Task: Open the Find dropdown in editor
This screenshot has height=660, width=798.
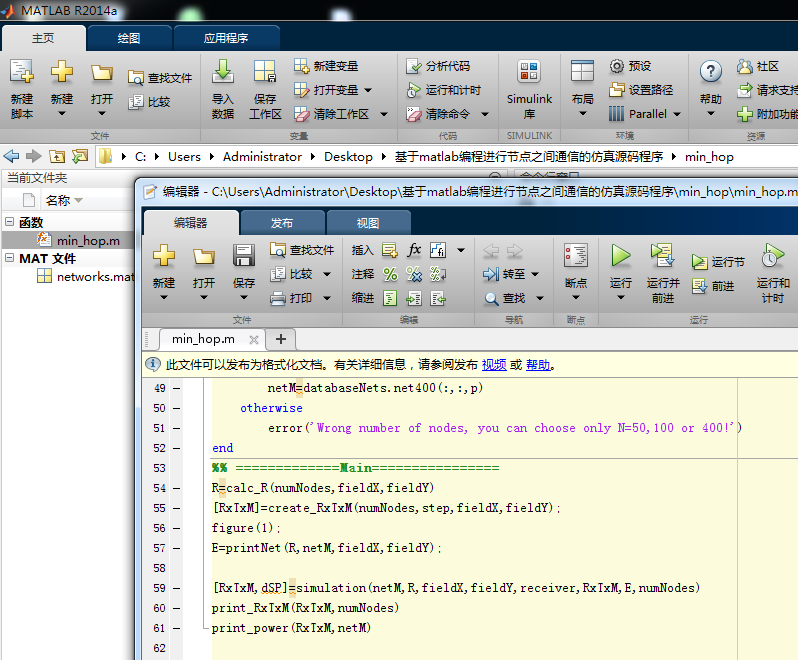Action: pos(540,298)
